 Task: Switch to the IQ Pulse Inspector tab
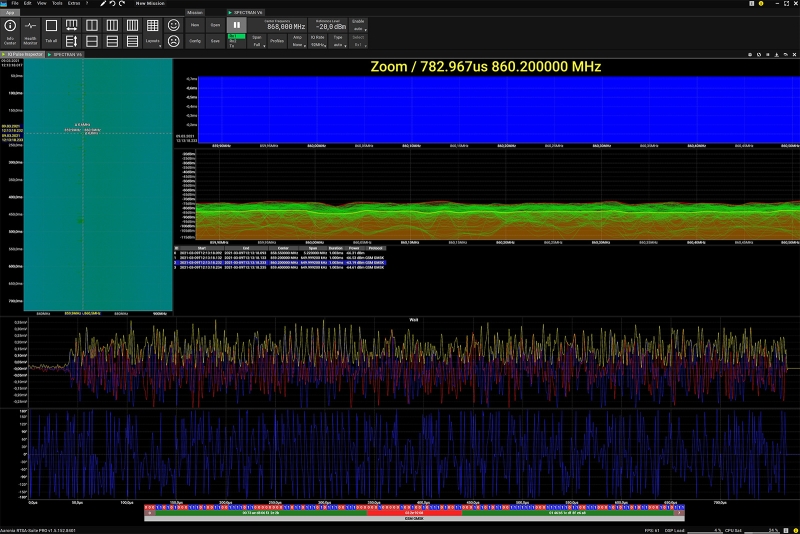click(x=23, y=55)
